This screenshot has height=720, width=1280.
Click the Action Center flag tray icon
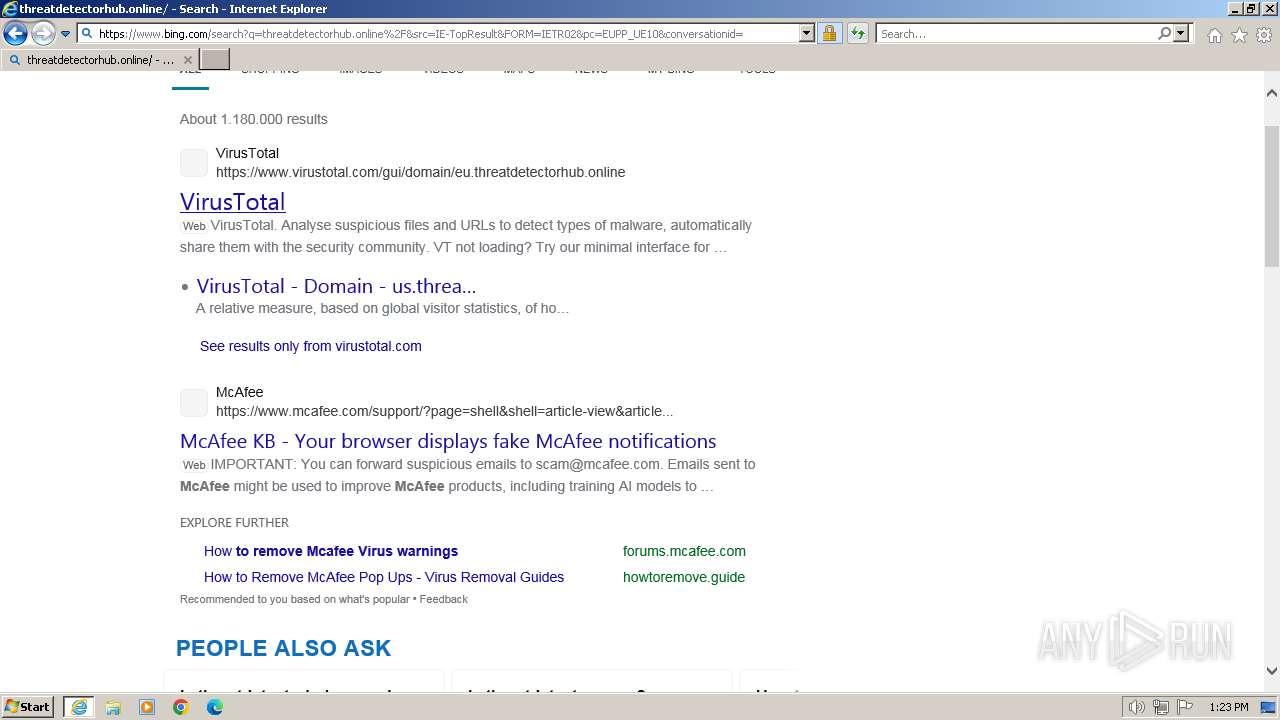pyautogui.click(x=1184, y=707)
